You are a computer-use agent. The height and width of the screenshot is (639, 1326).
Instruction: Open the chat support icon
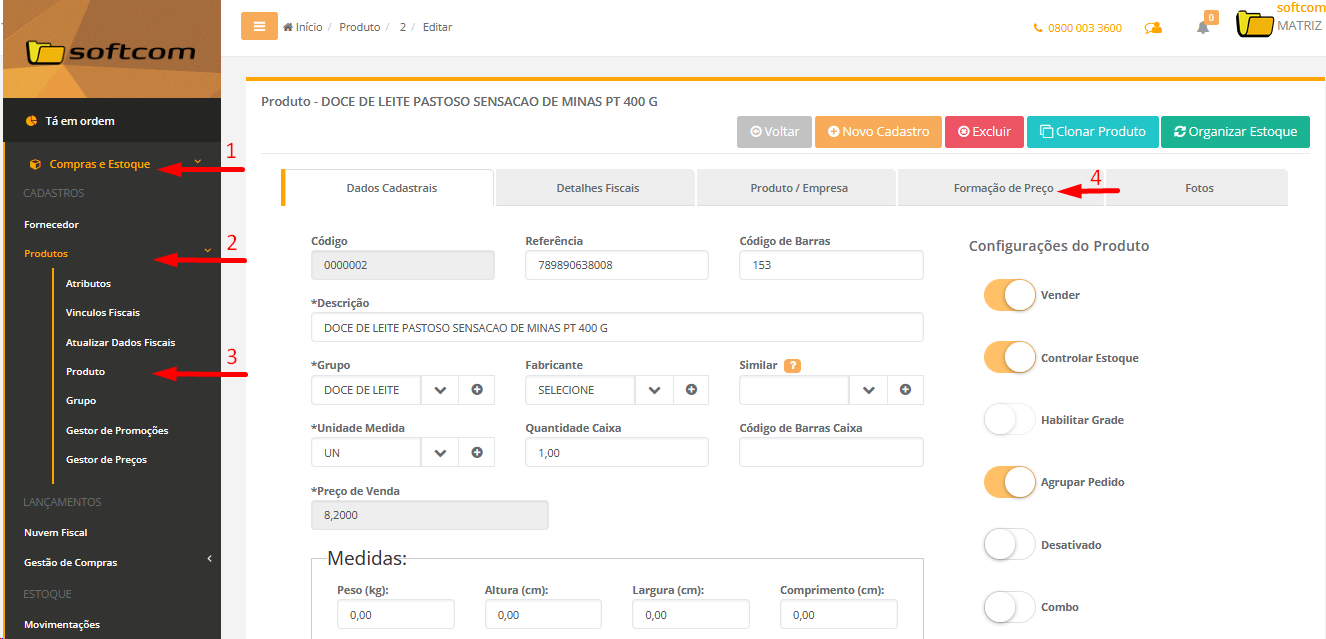click(1153, 28)
